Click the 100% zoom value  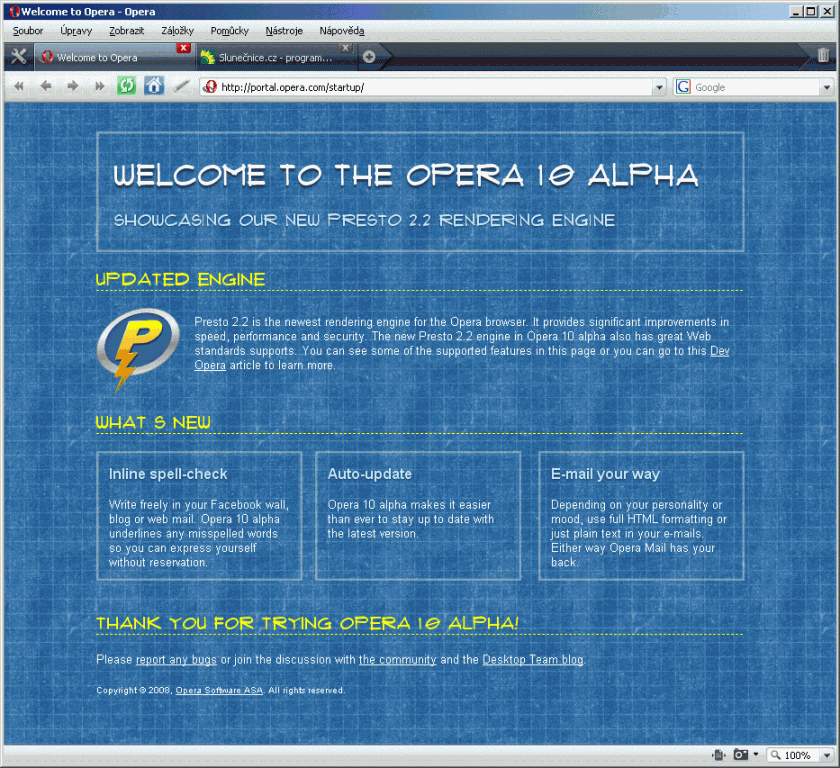point(797,755)
